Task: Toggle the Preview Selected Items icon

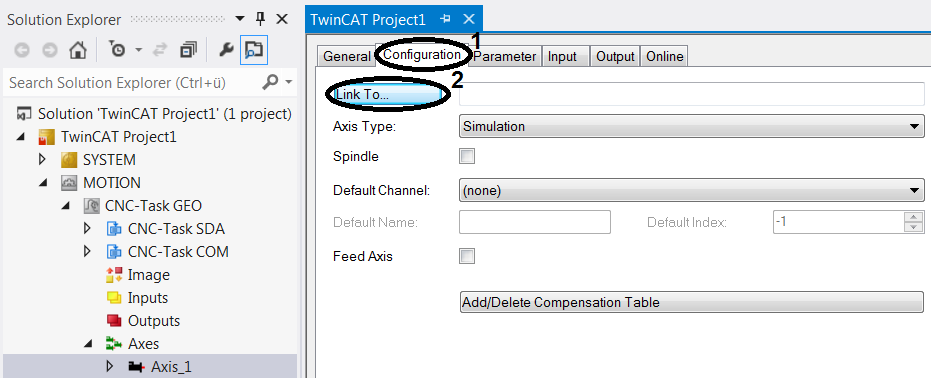Action: tap(254, 51)
